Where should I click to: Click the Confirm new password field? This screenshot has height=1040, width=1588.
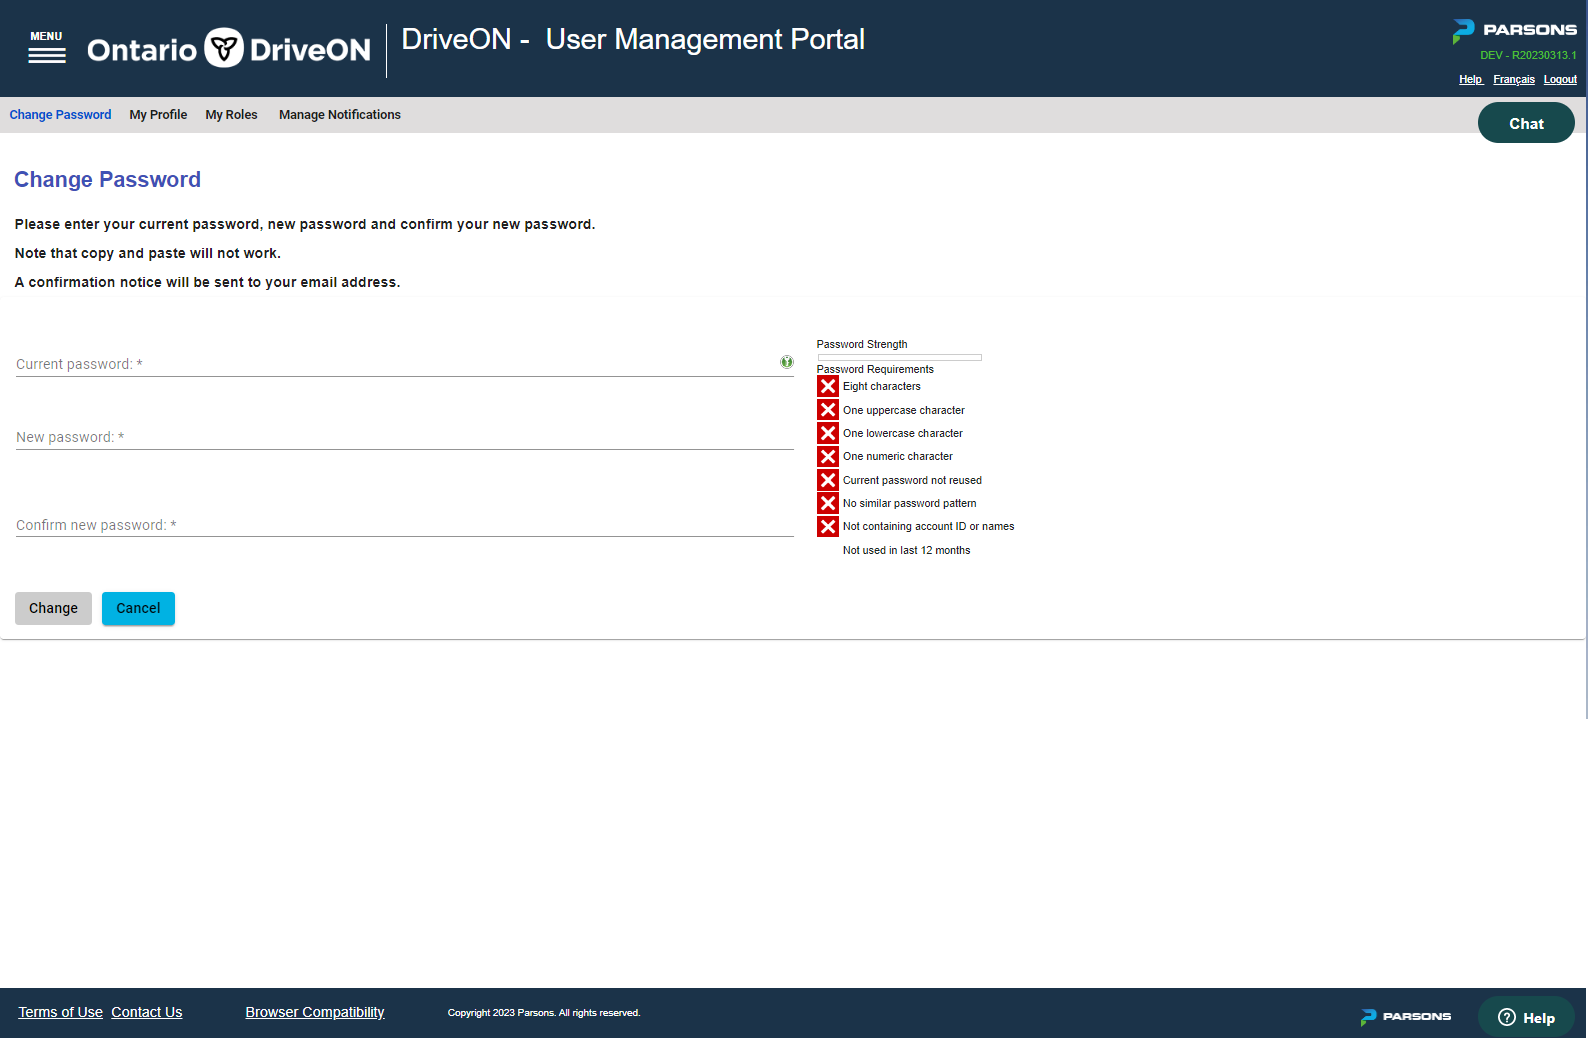click(x=404, y=525)
